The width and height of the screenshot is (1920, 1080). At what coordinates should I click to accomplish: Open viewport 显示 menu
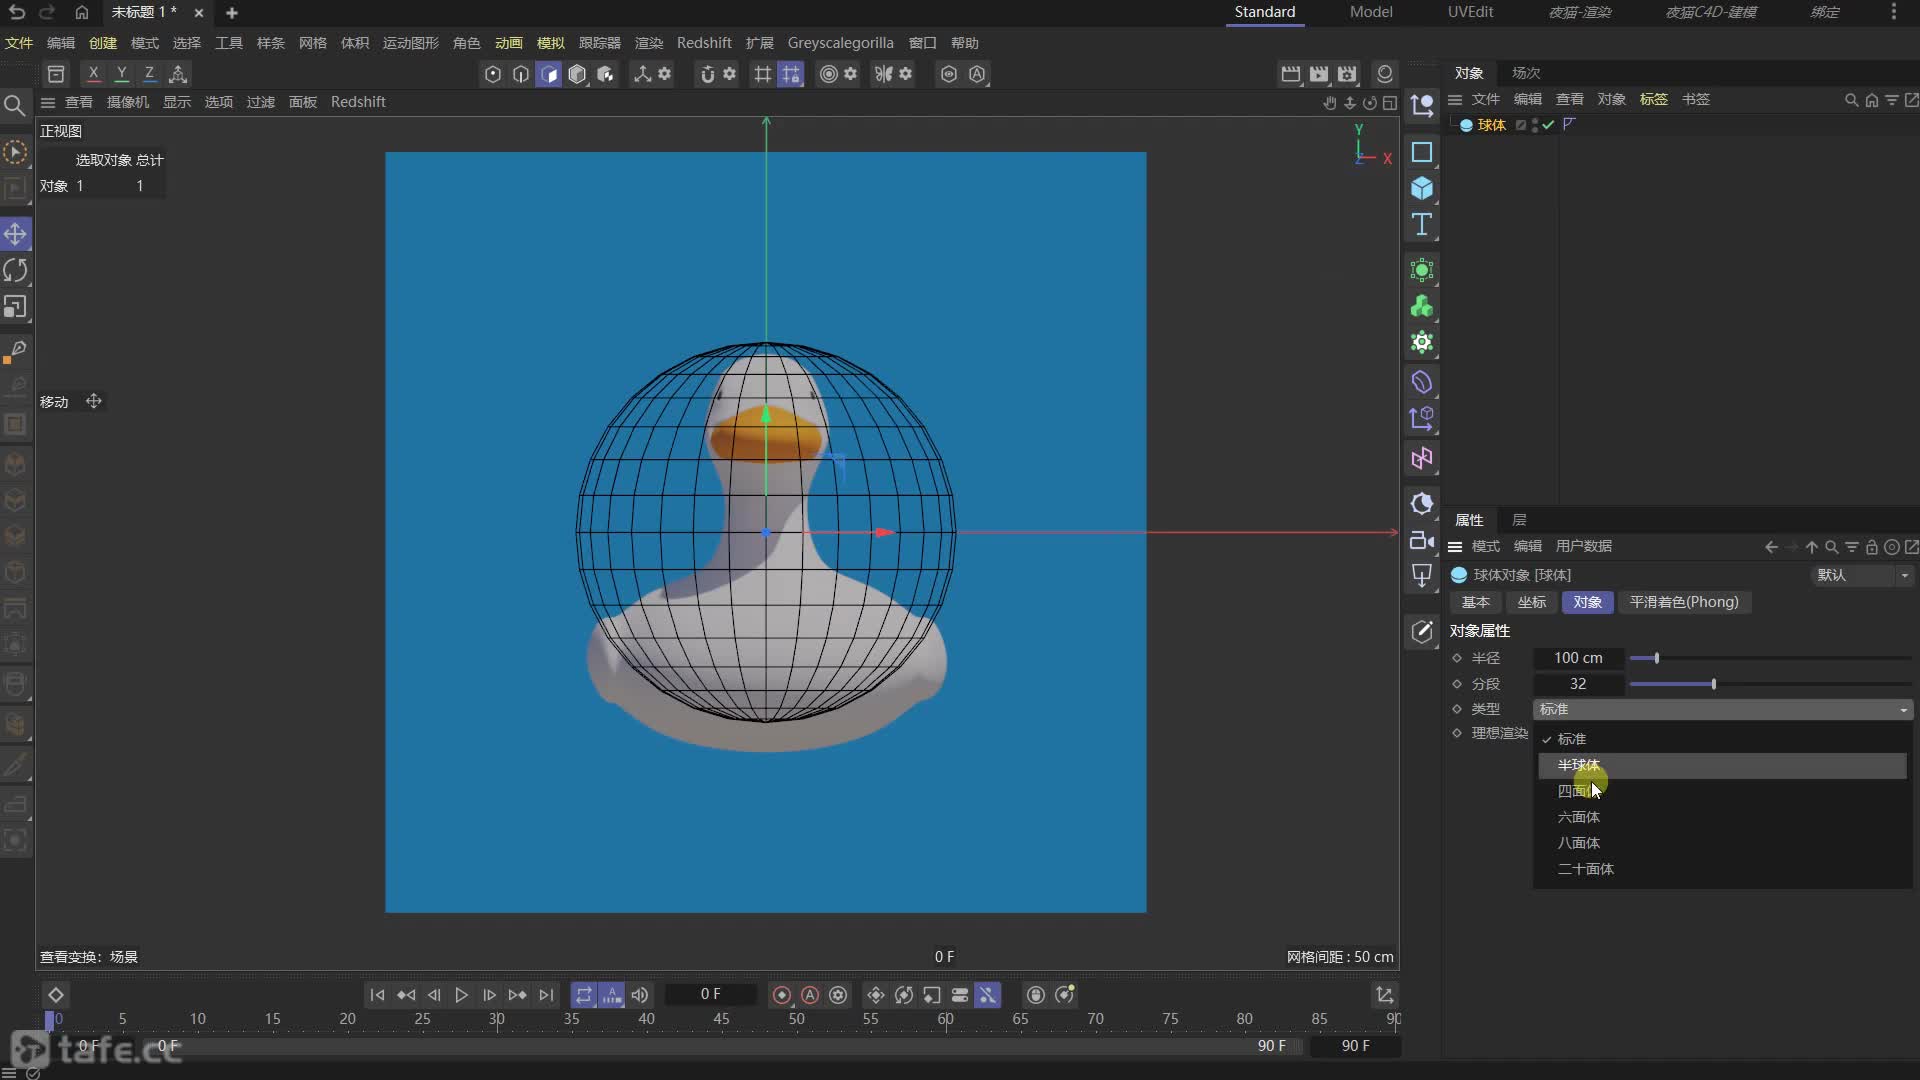pyautogui.click(x=177, y=102)
